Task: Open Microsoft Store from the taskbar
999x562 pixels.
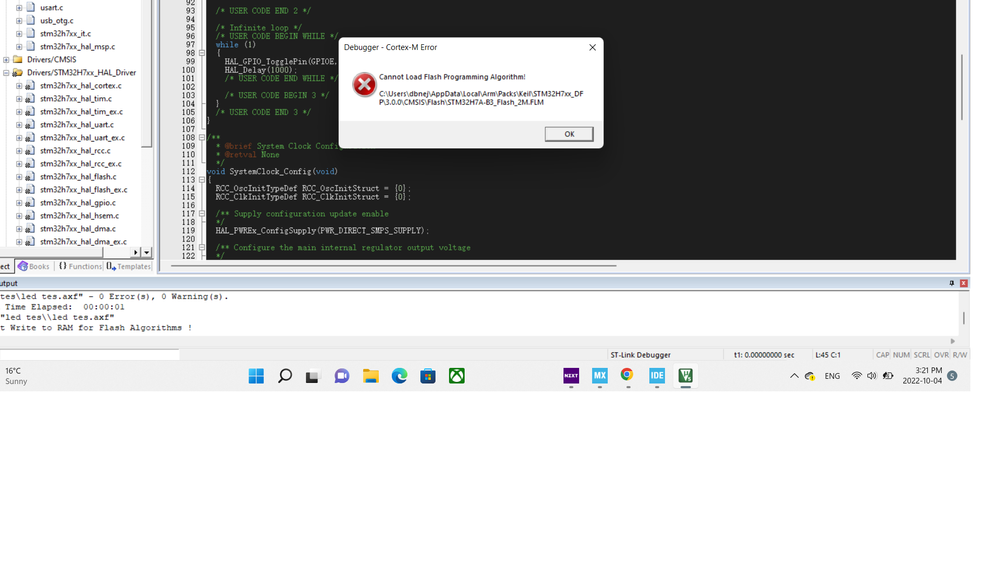Action: click(428, 376)
